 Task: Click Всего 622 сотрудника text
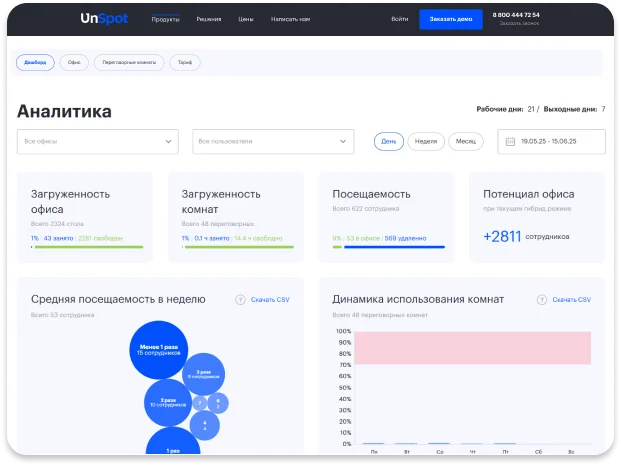coord(366,209)
